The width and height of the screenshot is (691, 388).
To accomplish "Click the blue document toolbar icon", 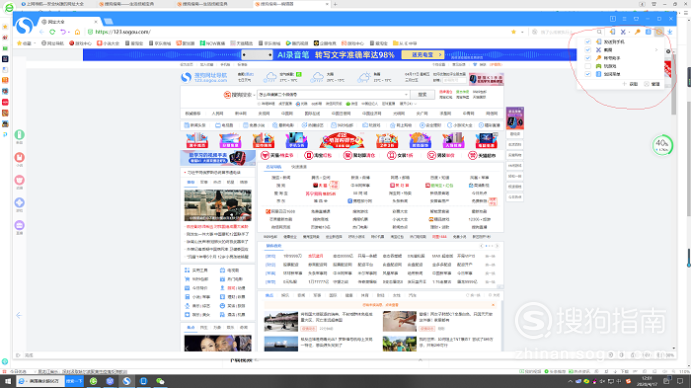I will point(648,32).
